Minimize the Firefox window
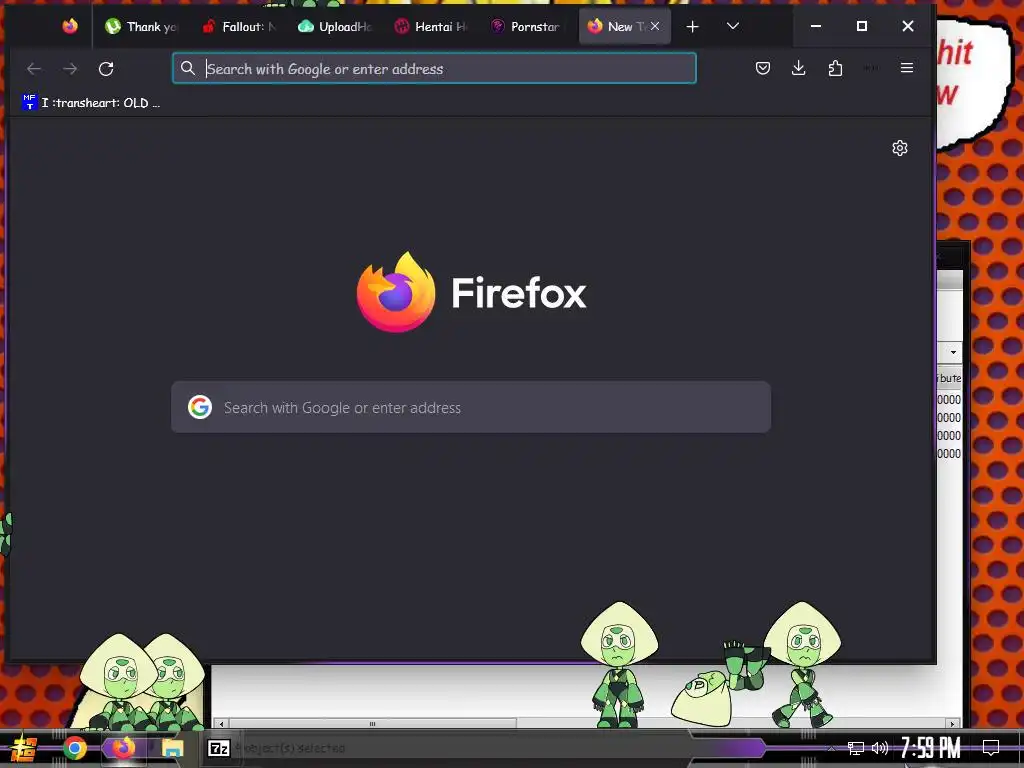This screenshot has height=768, width=1024. (x=816, y=26)
